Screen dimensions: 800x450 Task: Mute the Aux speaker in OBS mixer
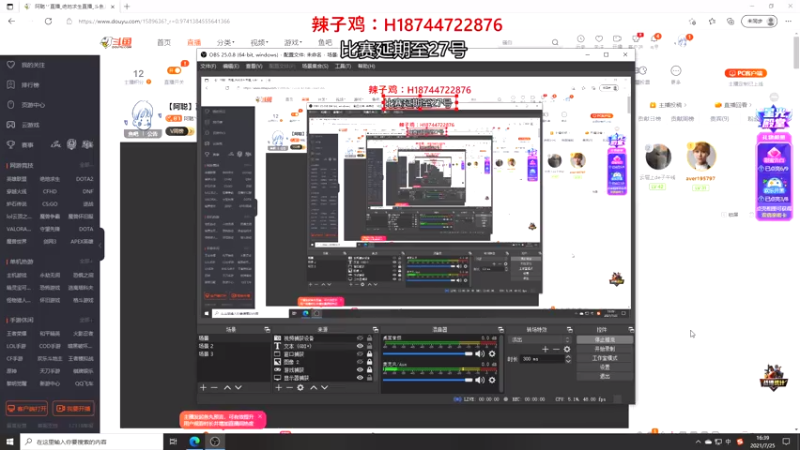[x=480, y=380]
